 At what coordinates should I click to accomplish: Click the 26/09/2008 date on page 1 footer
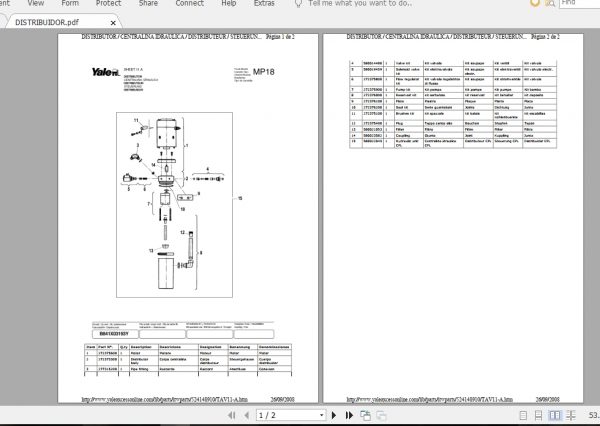pyautogui.click(x=283, y=399)
